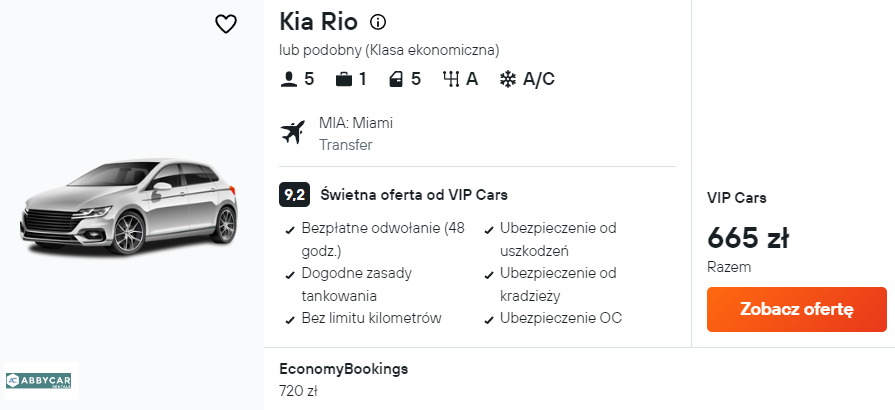Click the heart favorite icon
895x410 pixels.
226,24
